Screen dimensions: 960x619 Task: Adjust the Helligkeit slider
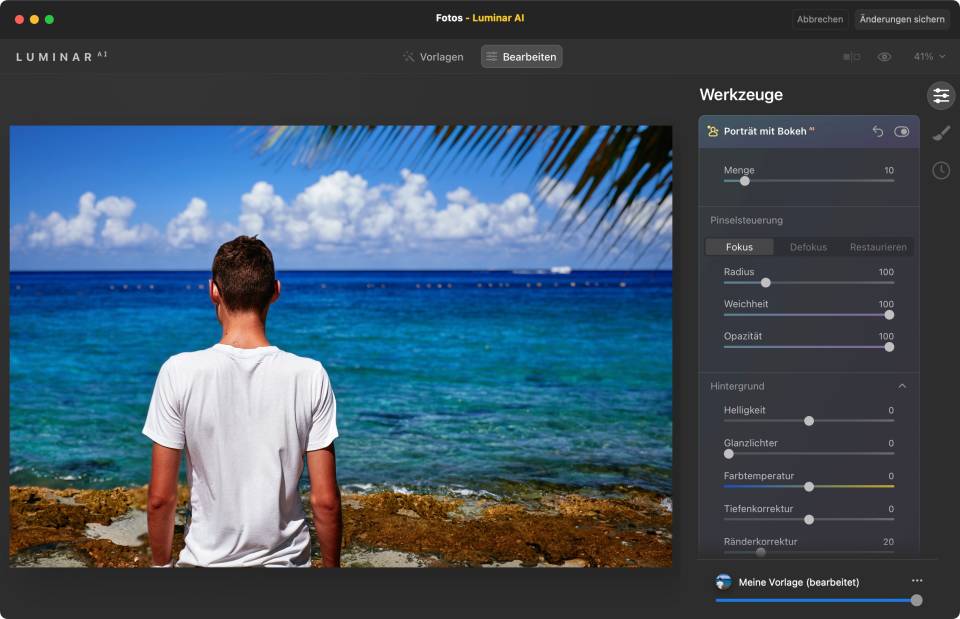tap(808, 421)
